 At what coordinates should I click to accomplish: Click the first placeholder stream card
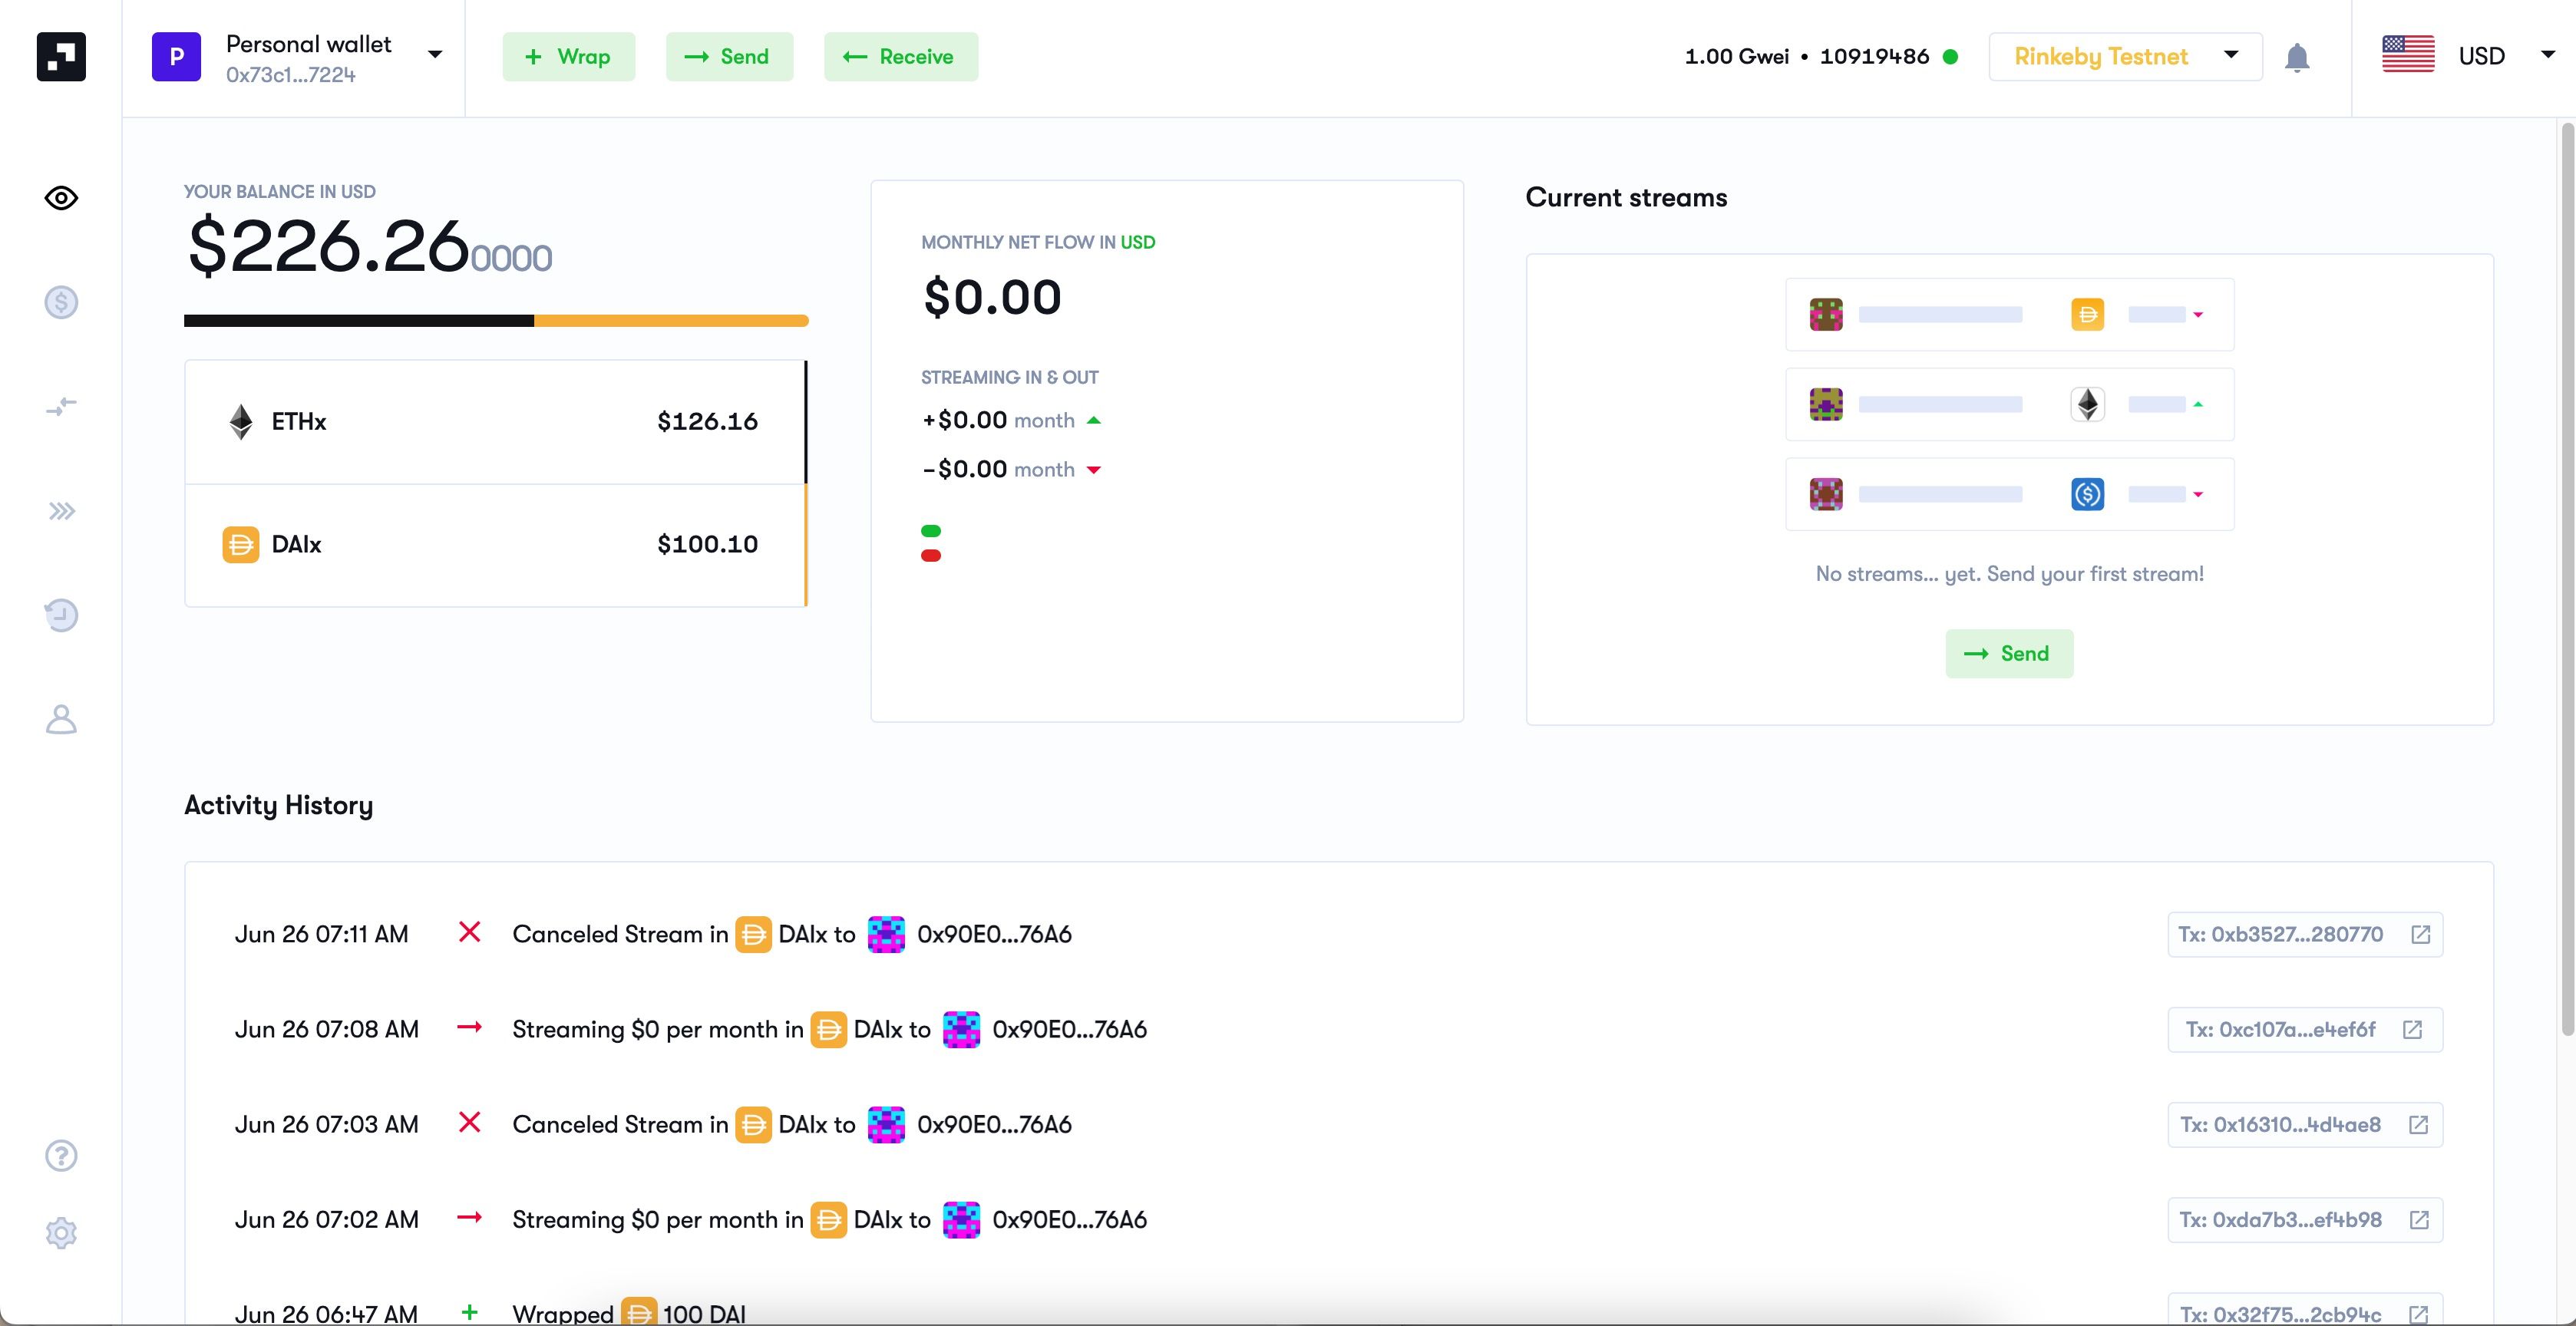pos(2009,314)
